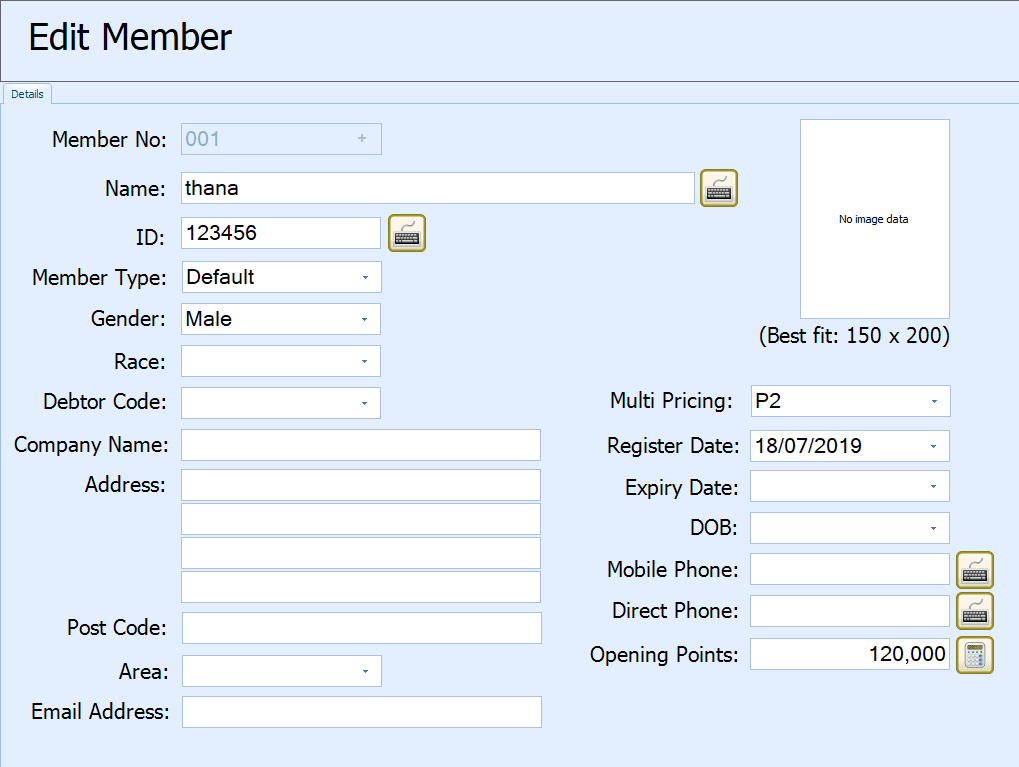Open keyboard icon beside Mobile Phone
Viewport: 1019px width, 767px height.
[x=974, y=570]
